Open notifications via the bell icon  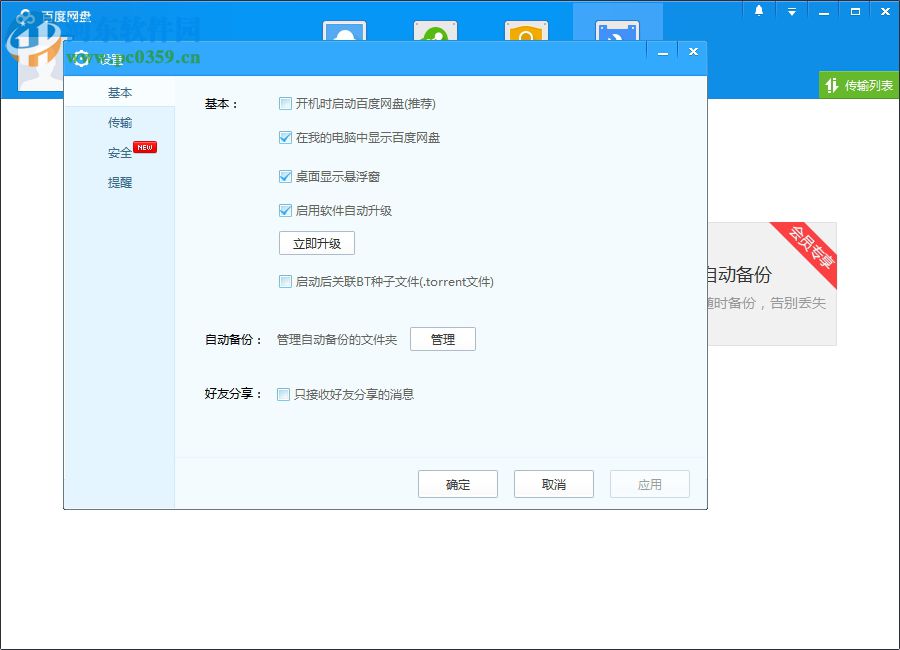point(757,11)
